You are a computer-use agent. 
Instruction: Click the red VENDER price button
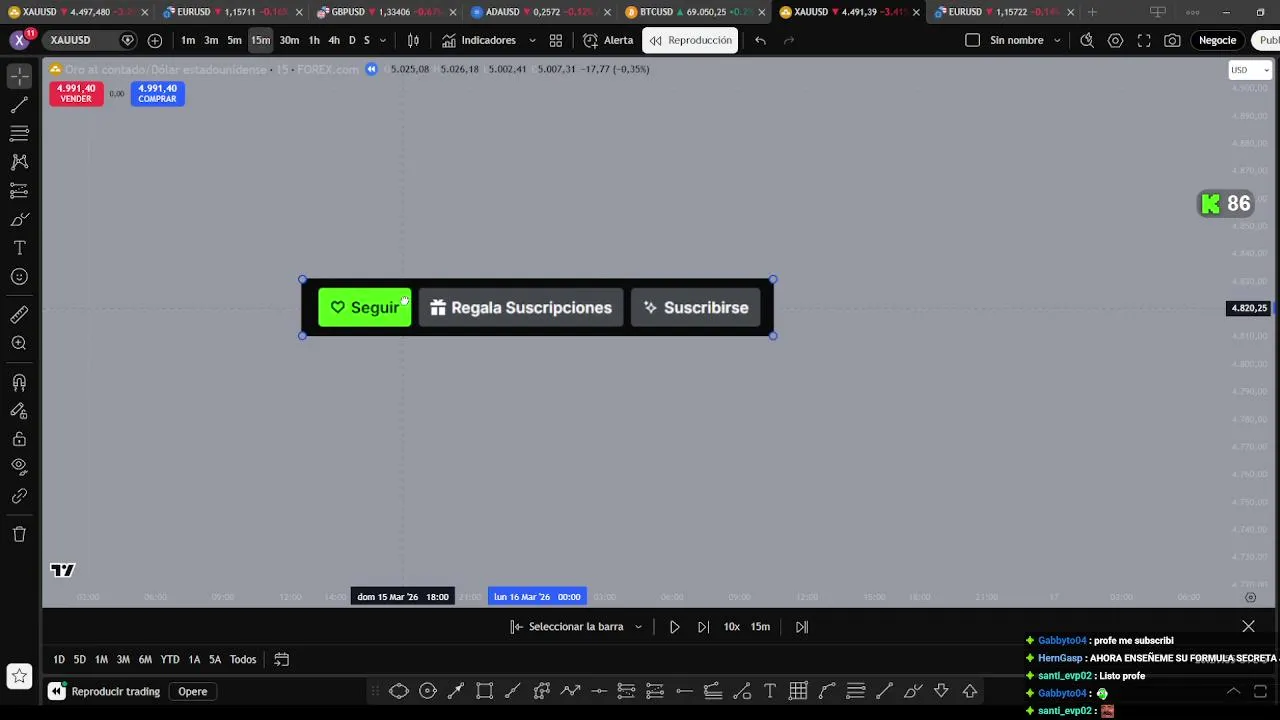pos(76,93)
